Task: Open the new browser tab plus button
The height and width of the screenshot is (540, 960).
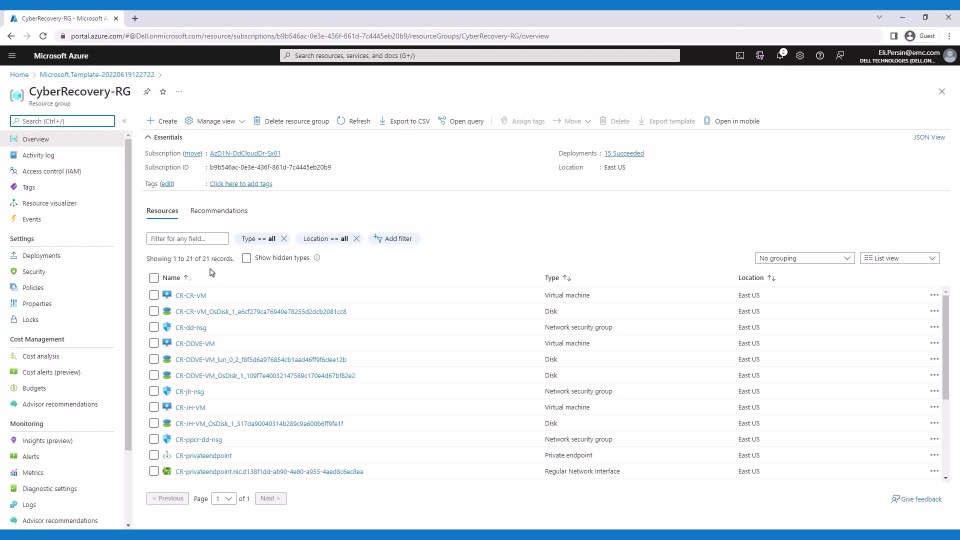Action: (135, 18)
